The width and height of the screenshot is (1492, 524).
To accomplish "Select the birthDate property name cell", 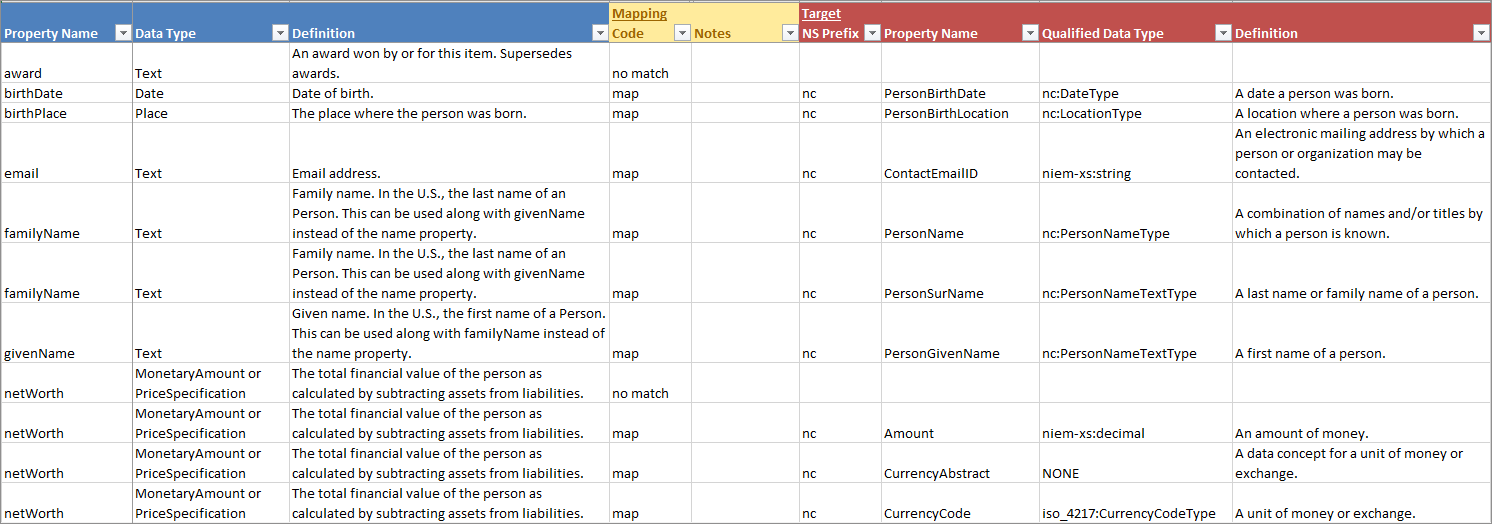I will coord(66,93).
